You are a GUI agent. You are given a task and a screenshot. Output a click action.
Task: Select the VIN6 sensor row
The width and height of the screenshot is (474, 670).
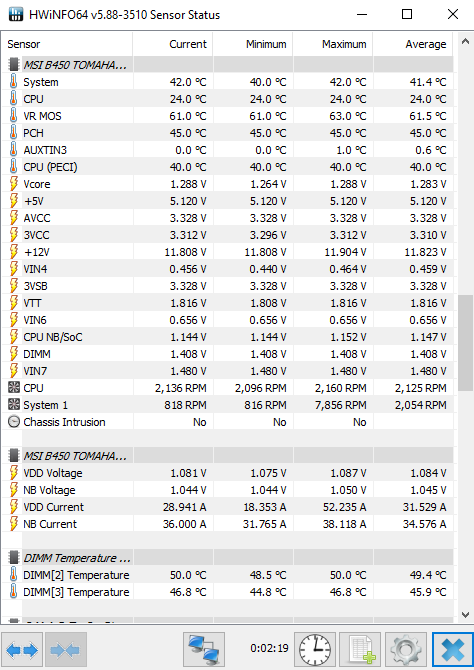click(227, 320)
